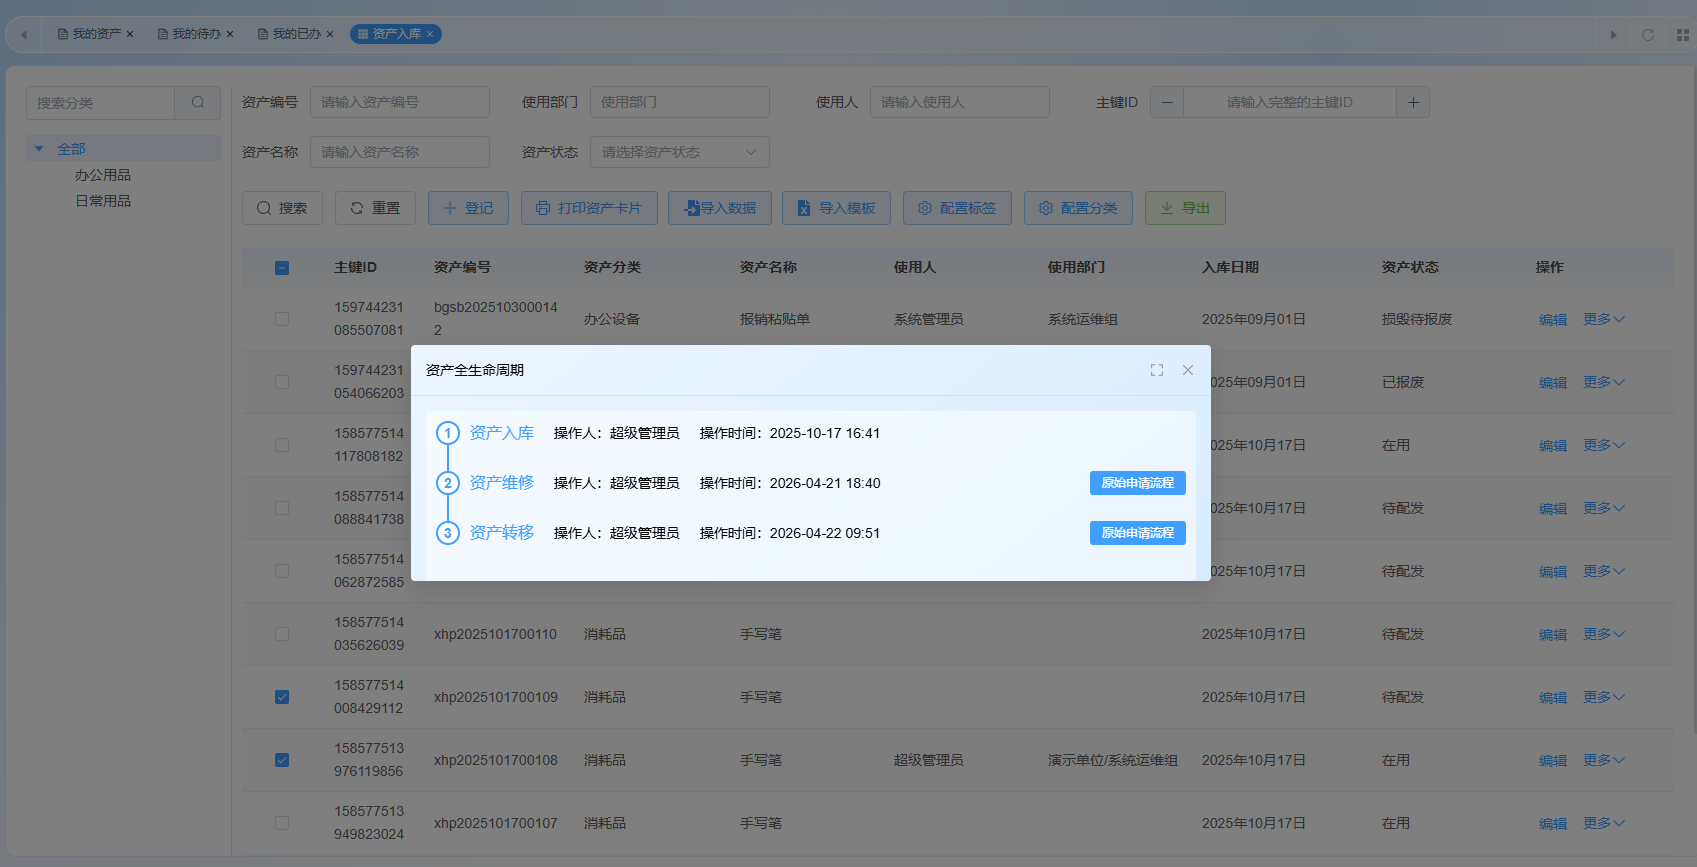Close the 资产入库 tab with its X
Screen dimensions: 1697x867
click(x=430, y=34)
